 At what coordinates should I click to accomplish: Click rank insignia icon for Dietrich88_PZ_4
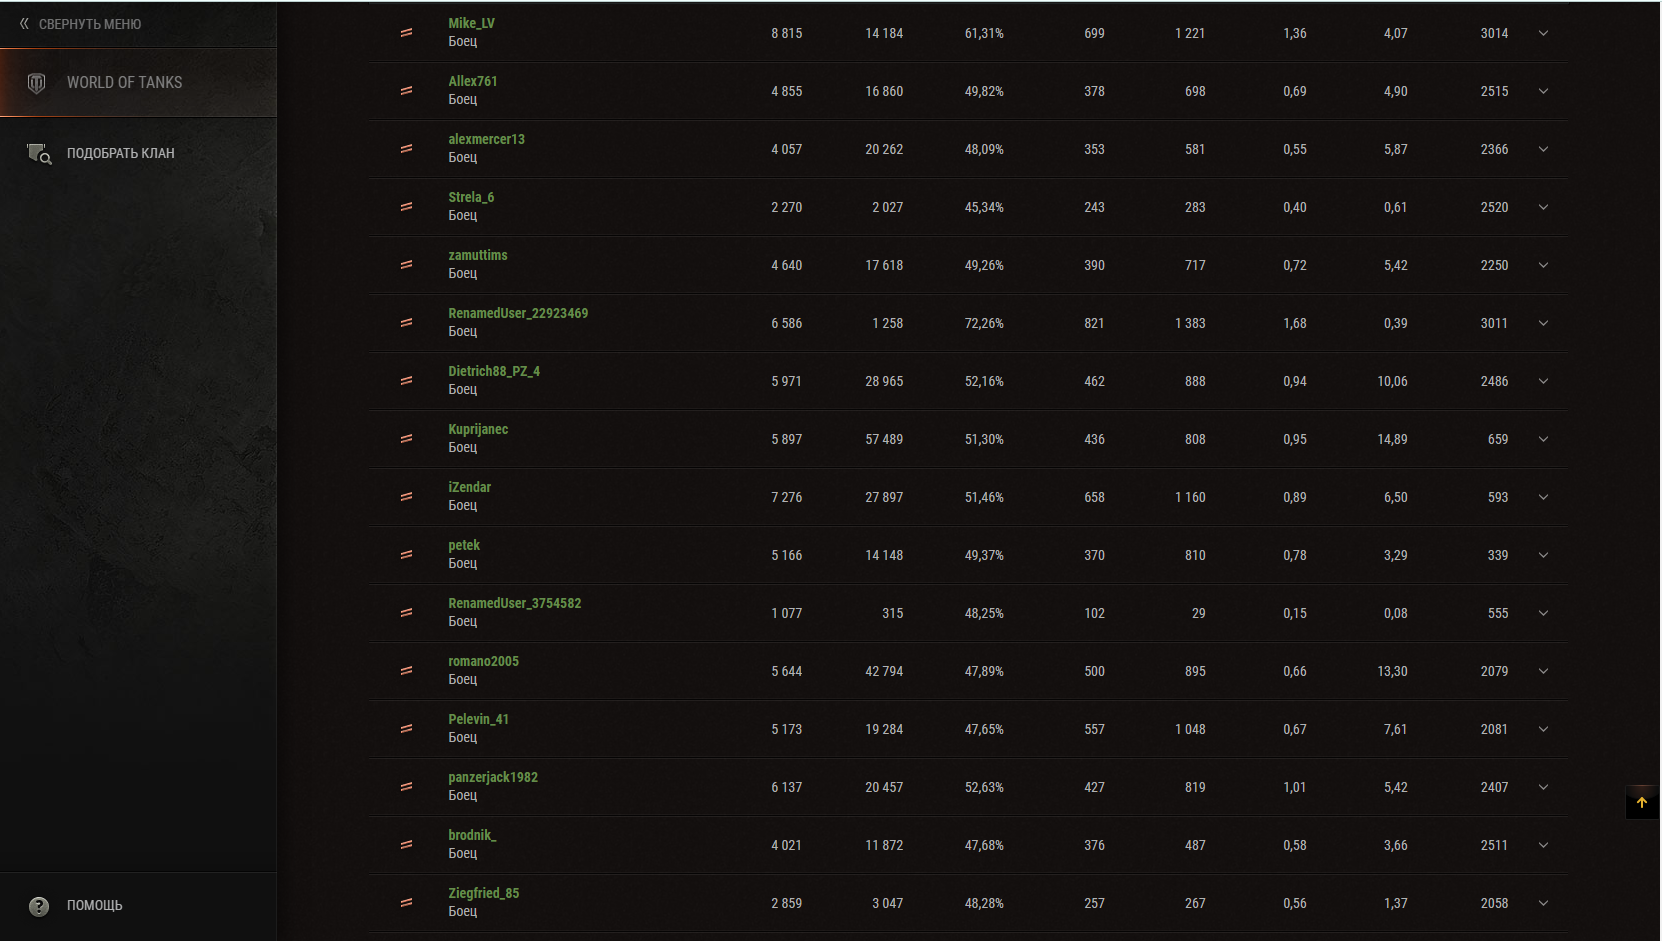[x=406, y=381]
